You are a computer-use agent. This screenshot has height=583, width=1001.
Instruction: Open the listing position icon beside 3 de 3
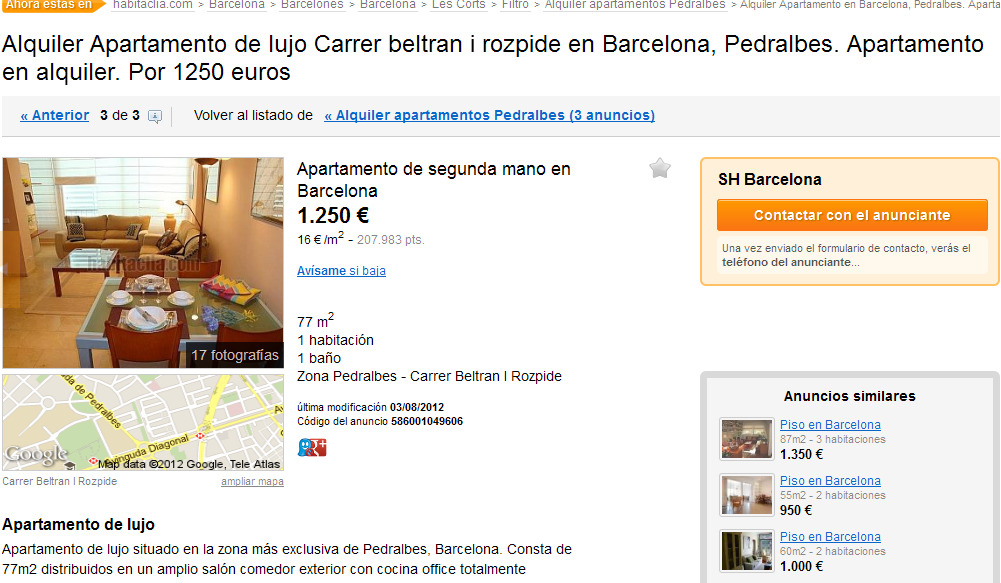point(154,116)
